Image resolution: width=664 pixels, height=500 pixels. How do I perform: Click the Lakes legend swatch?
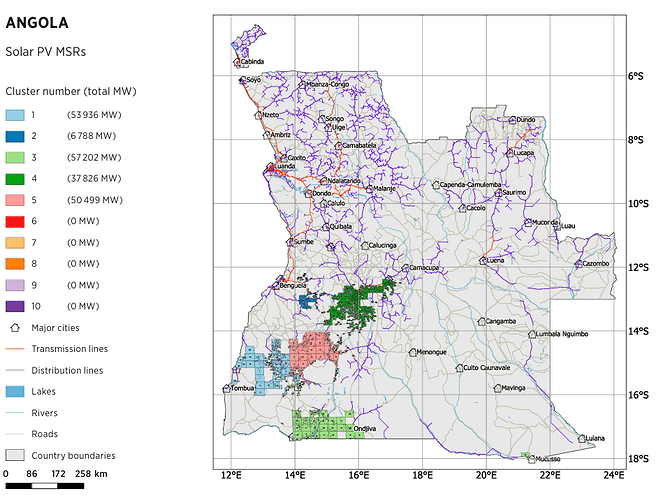15,391
